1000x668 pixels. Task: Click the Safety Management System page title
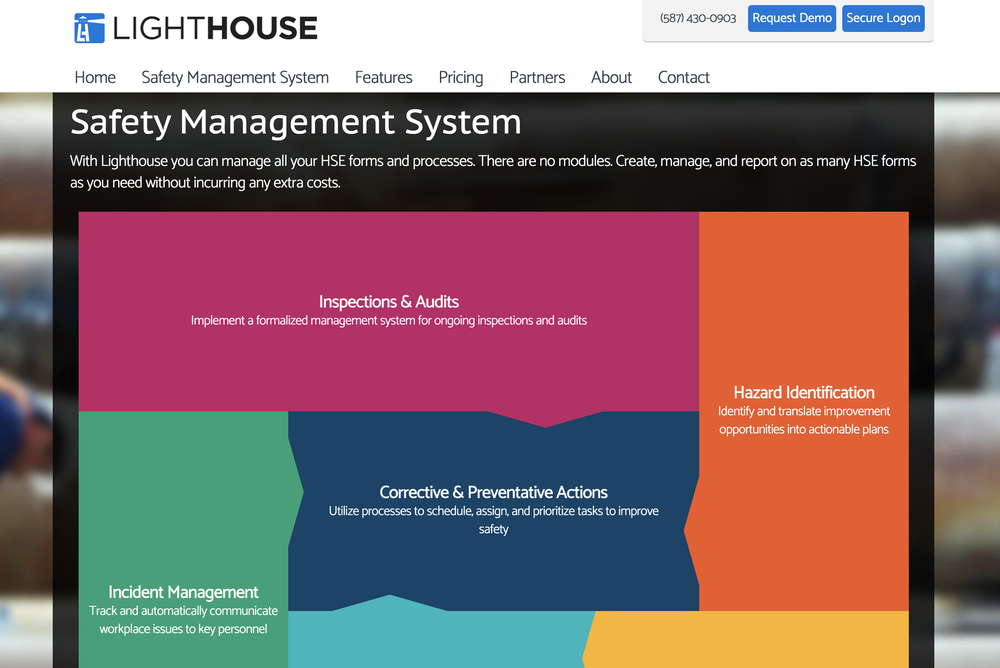coord(295,122)
